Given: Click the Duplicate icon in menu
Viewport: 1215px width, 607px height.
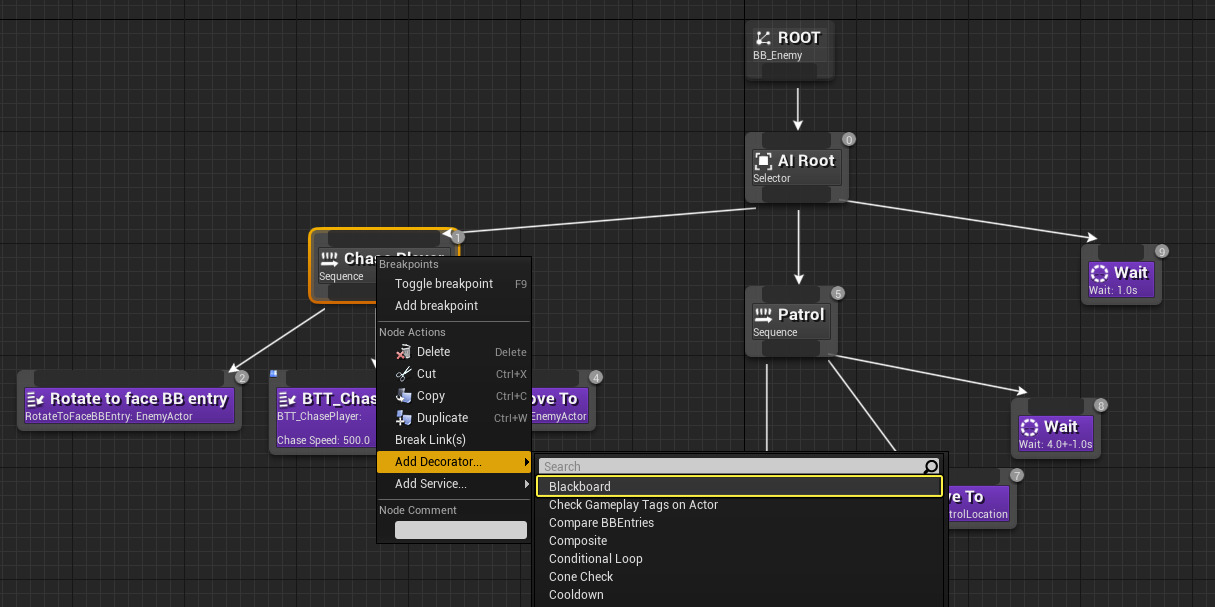Looking at the screenshot, I should [x=404, y=418].
